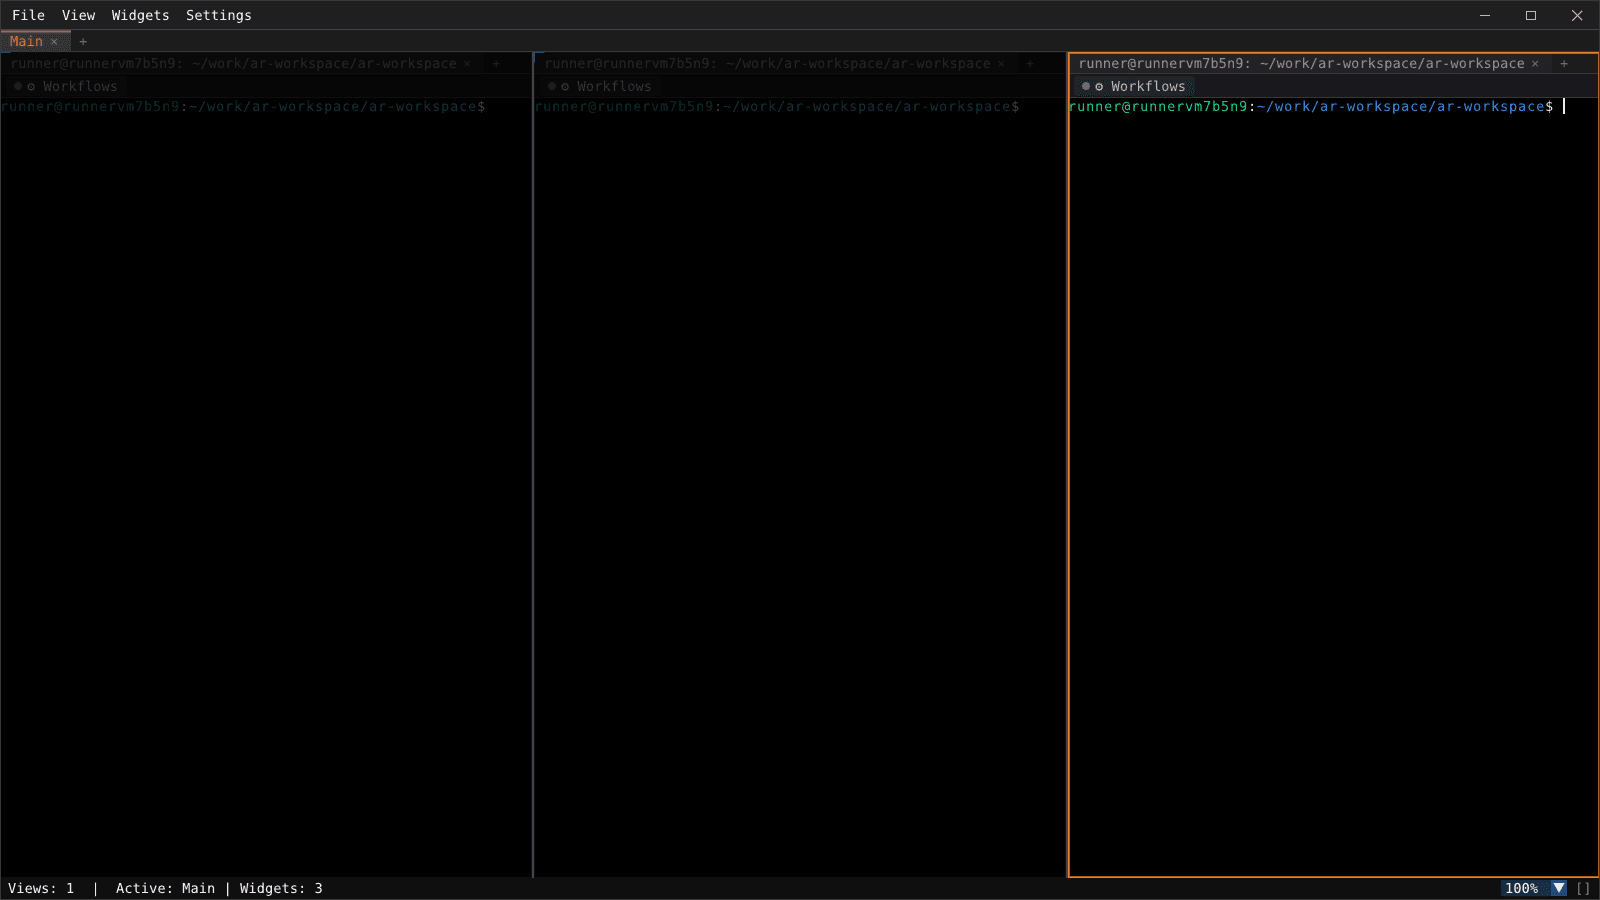The width and height of the screenshot is (1600, 900).
Task: Maximize the application window
Action: pos(1531,15)
